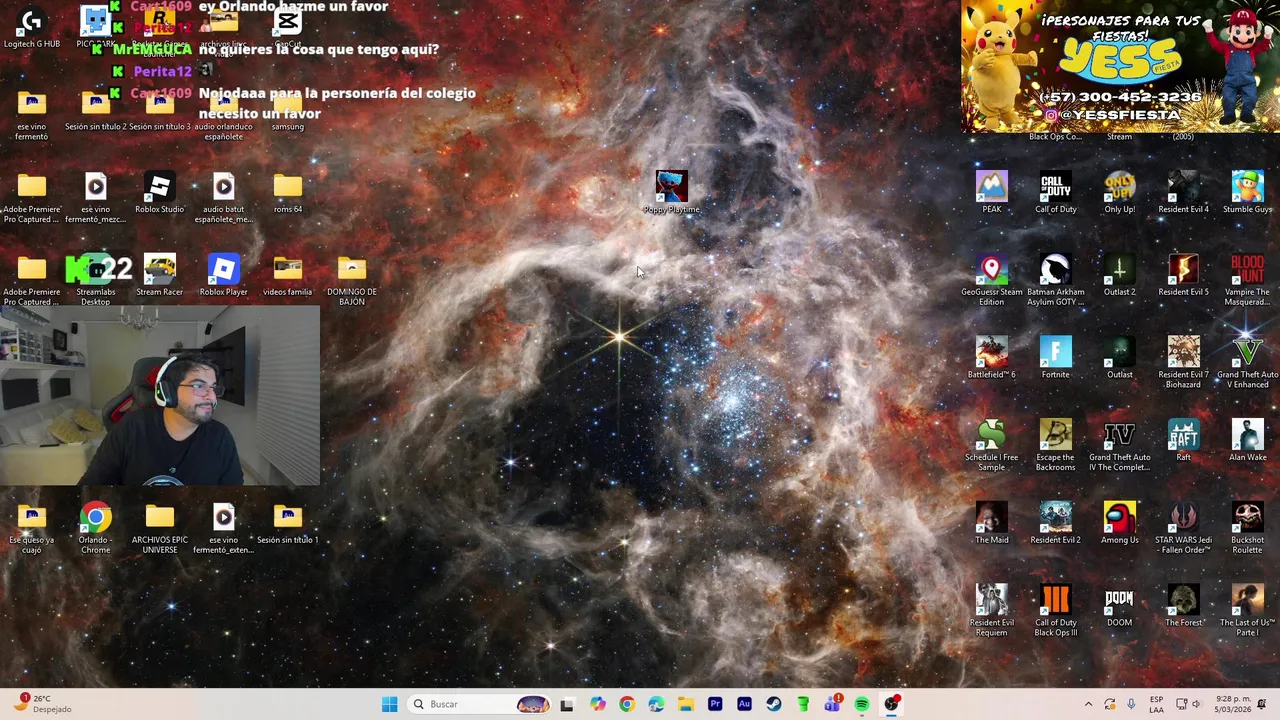Viewport: 1280px width, 720px height.
Task: Open Grand Theft Auto IV Complete
Action: coord(1119,446)
